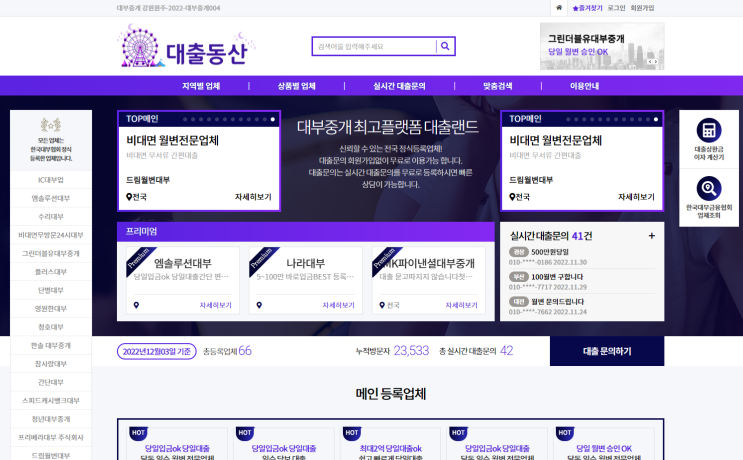Open 엠솔루션대부 premium card title
This screenshot has width=743, height=460.
[x=182, y=263]
